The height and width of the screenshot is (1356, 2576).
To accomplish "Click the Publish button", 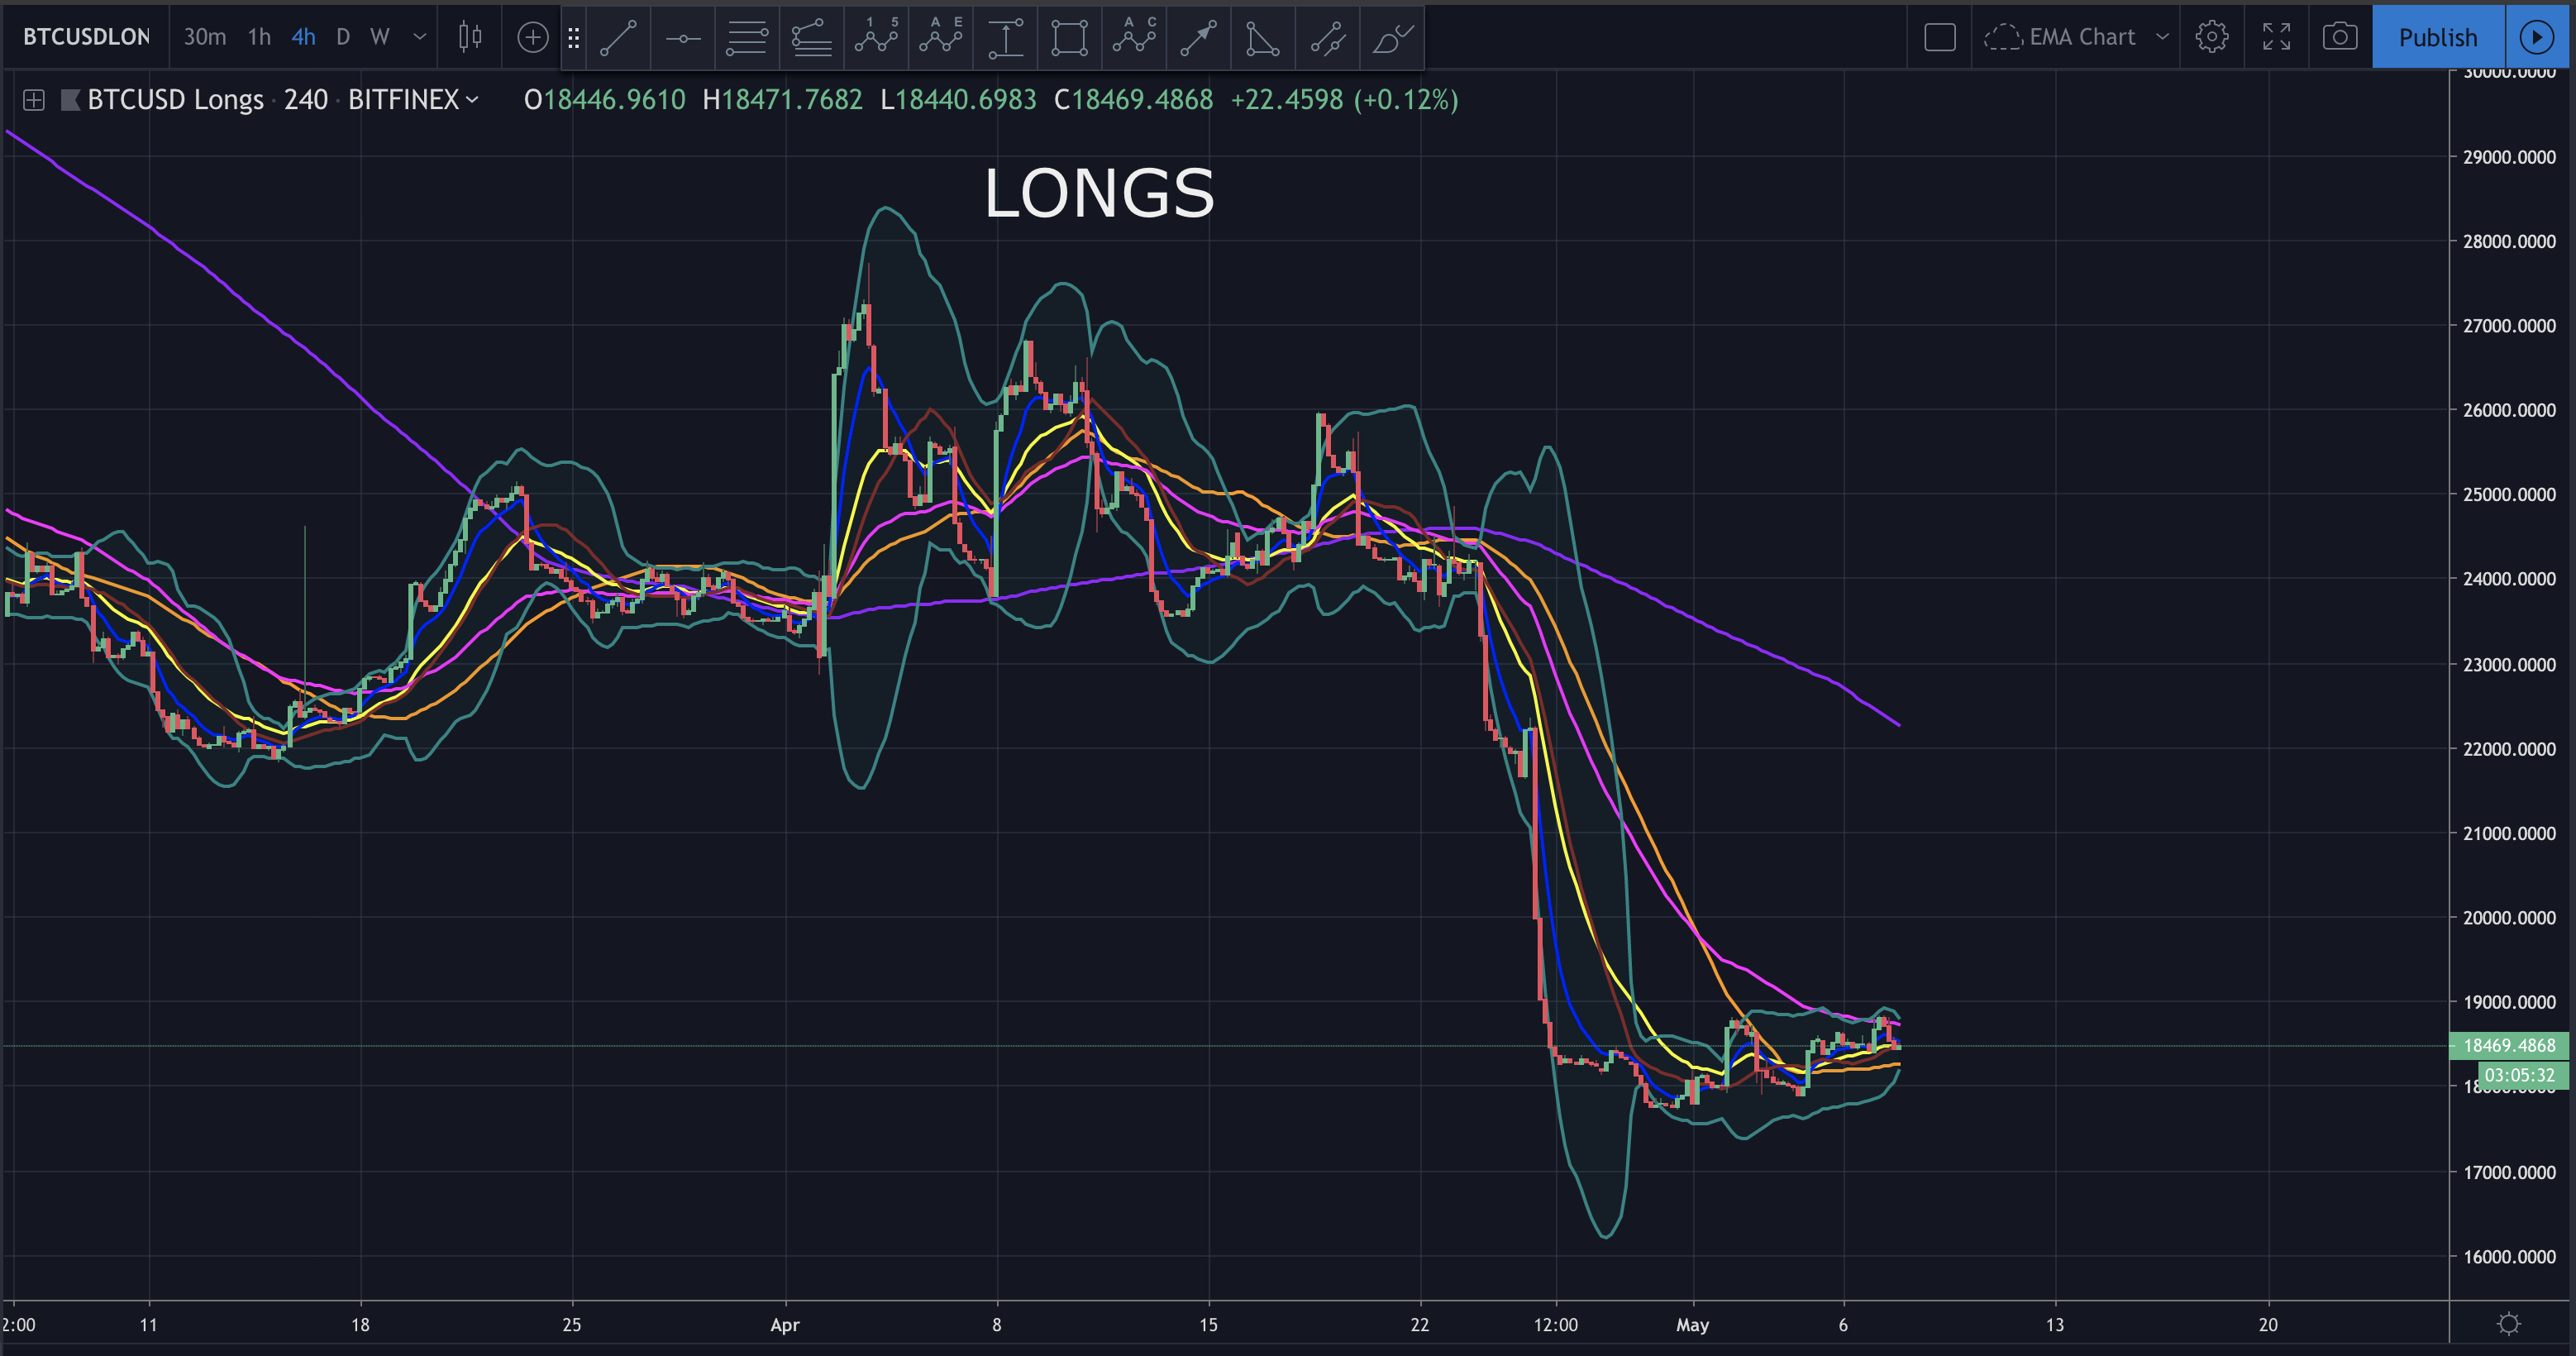I will (2438, 37).
